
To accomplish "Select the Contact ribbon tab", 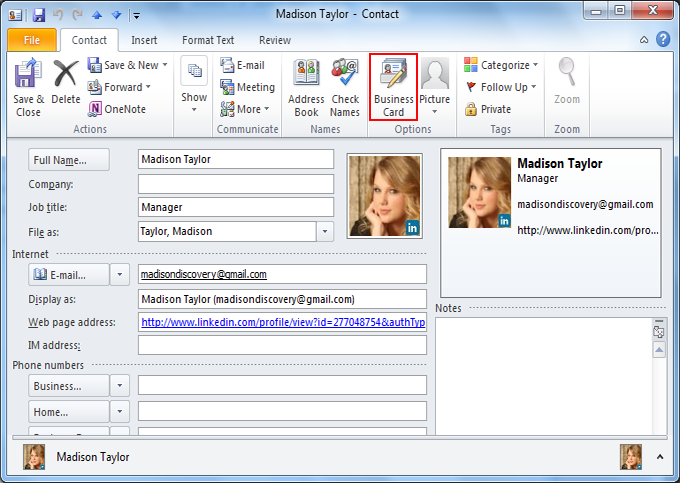I will (89, 40).
